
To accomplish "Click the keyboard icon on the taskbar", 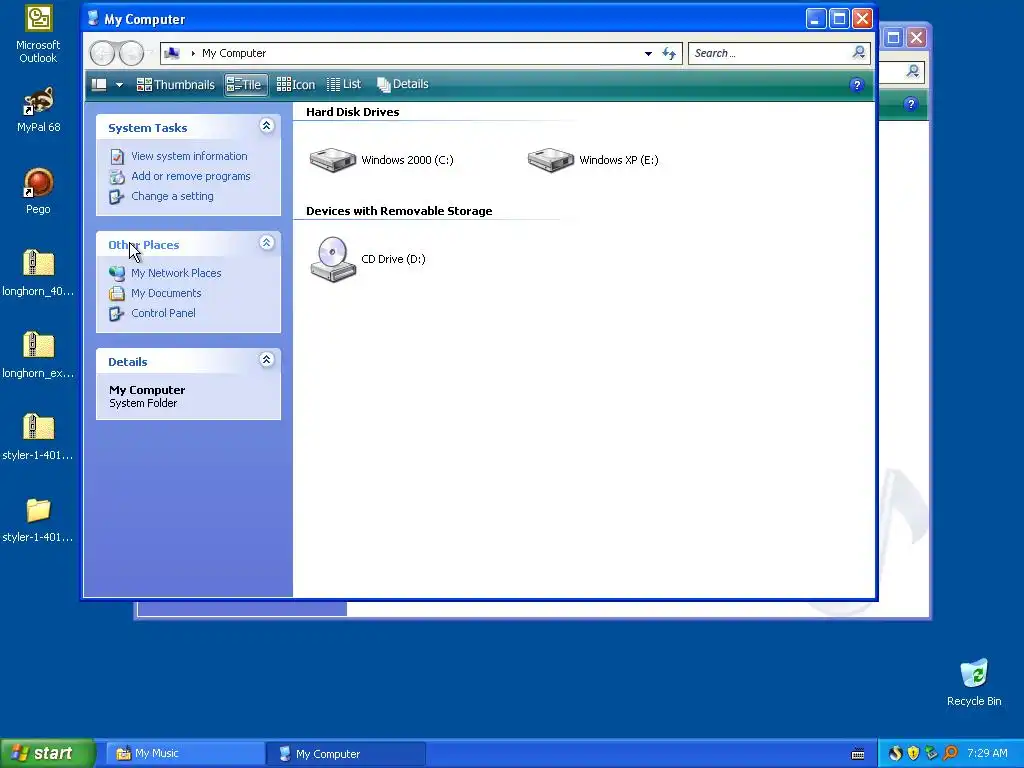I will 858,754.
